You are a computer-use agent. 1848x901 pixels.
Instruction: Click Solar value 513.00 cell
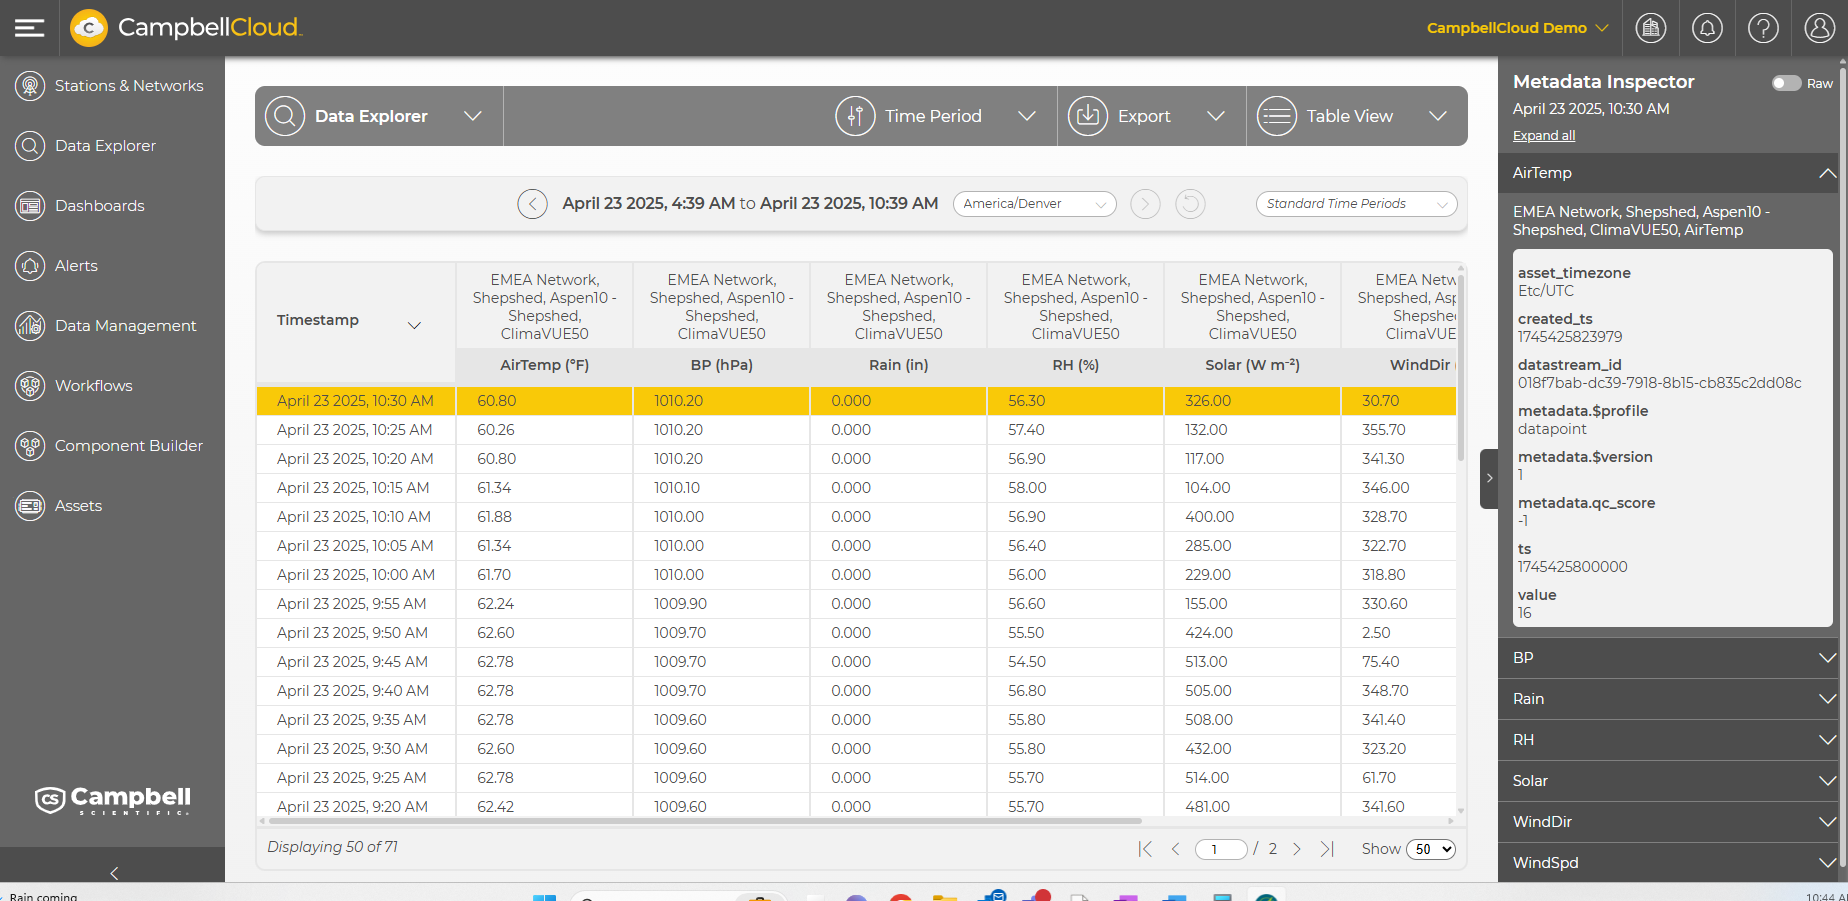pos(1206,662)
